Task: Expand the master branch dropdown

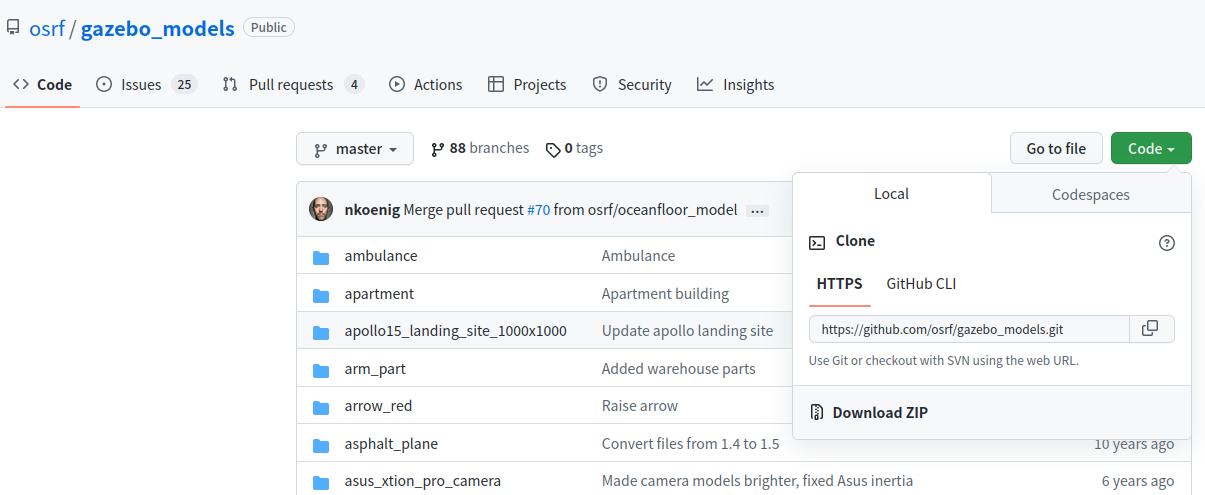Action: coord(356,149)
